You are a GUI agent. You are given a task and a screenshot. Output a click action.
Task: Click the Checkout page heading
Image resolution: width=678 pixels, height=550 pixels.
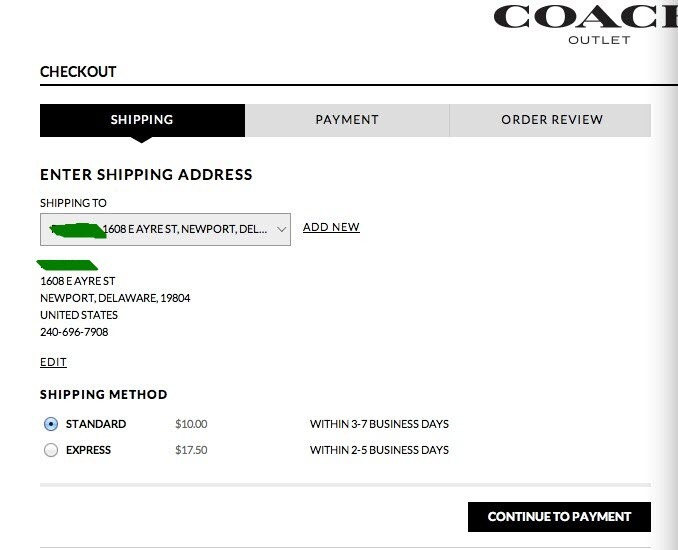[x=78, y=71]
